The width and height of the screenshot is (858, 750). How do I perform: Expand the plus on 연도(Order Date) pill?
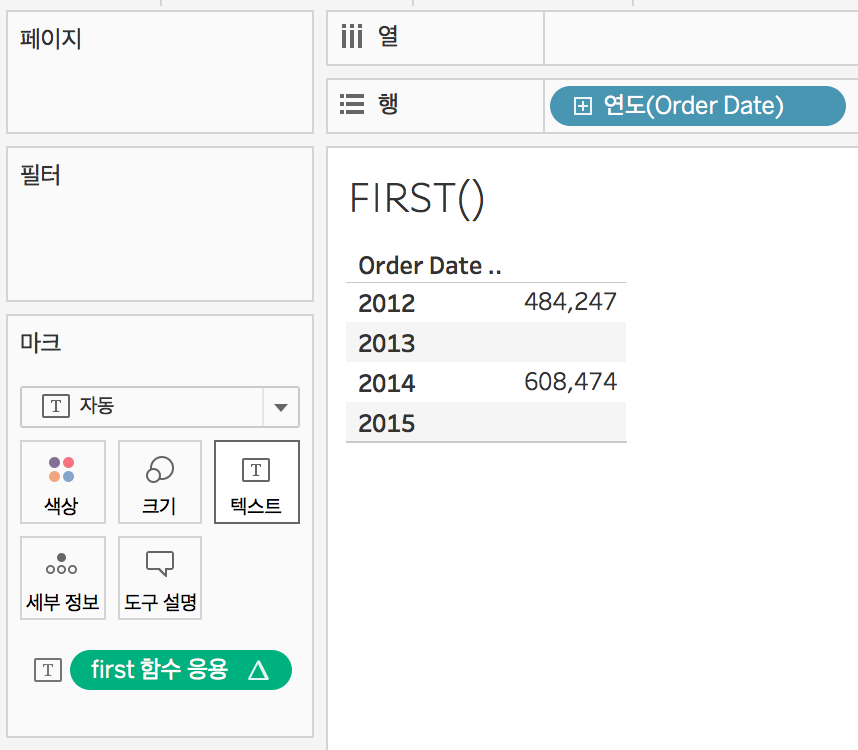click(583, 106)
